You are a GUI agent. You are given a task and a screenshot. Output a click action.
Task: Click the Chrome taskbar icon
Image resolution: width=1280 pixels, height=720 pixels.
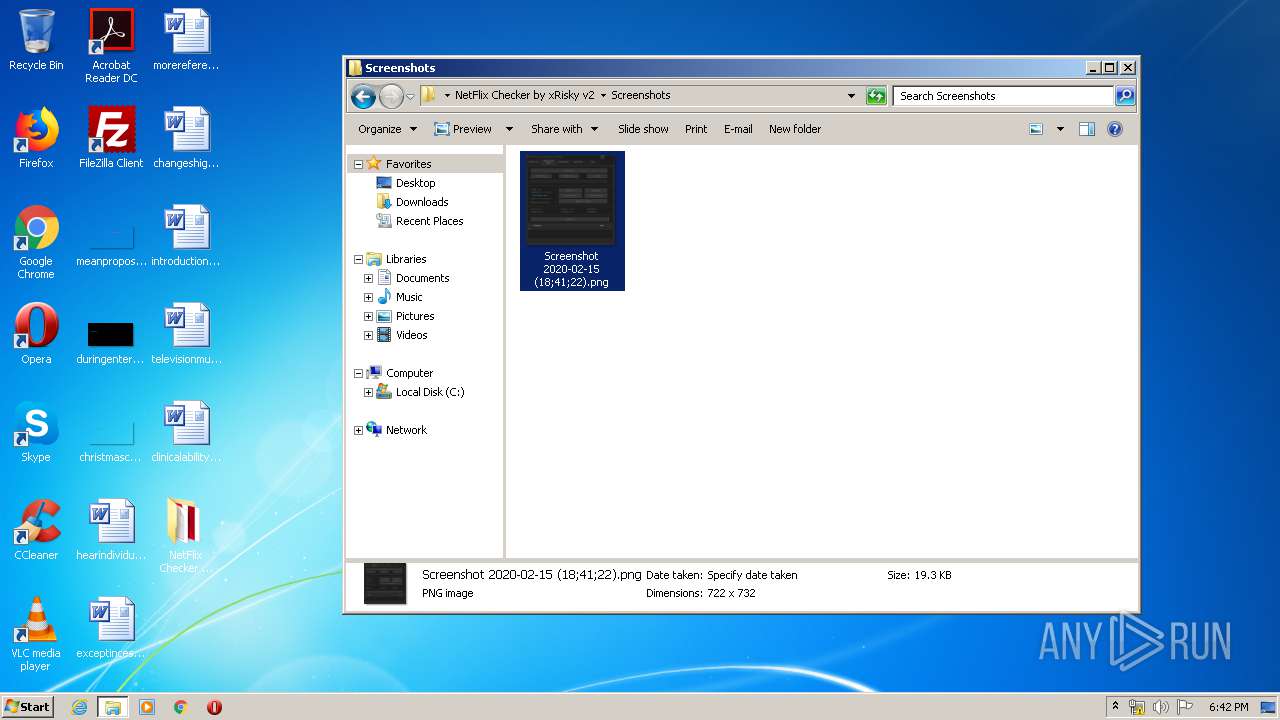180,707
